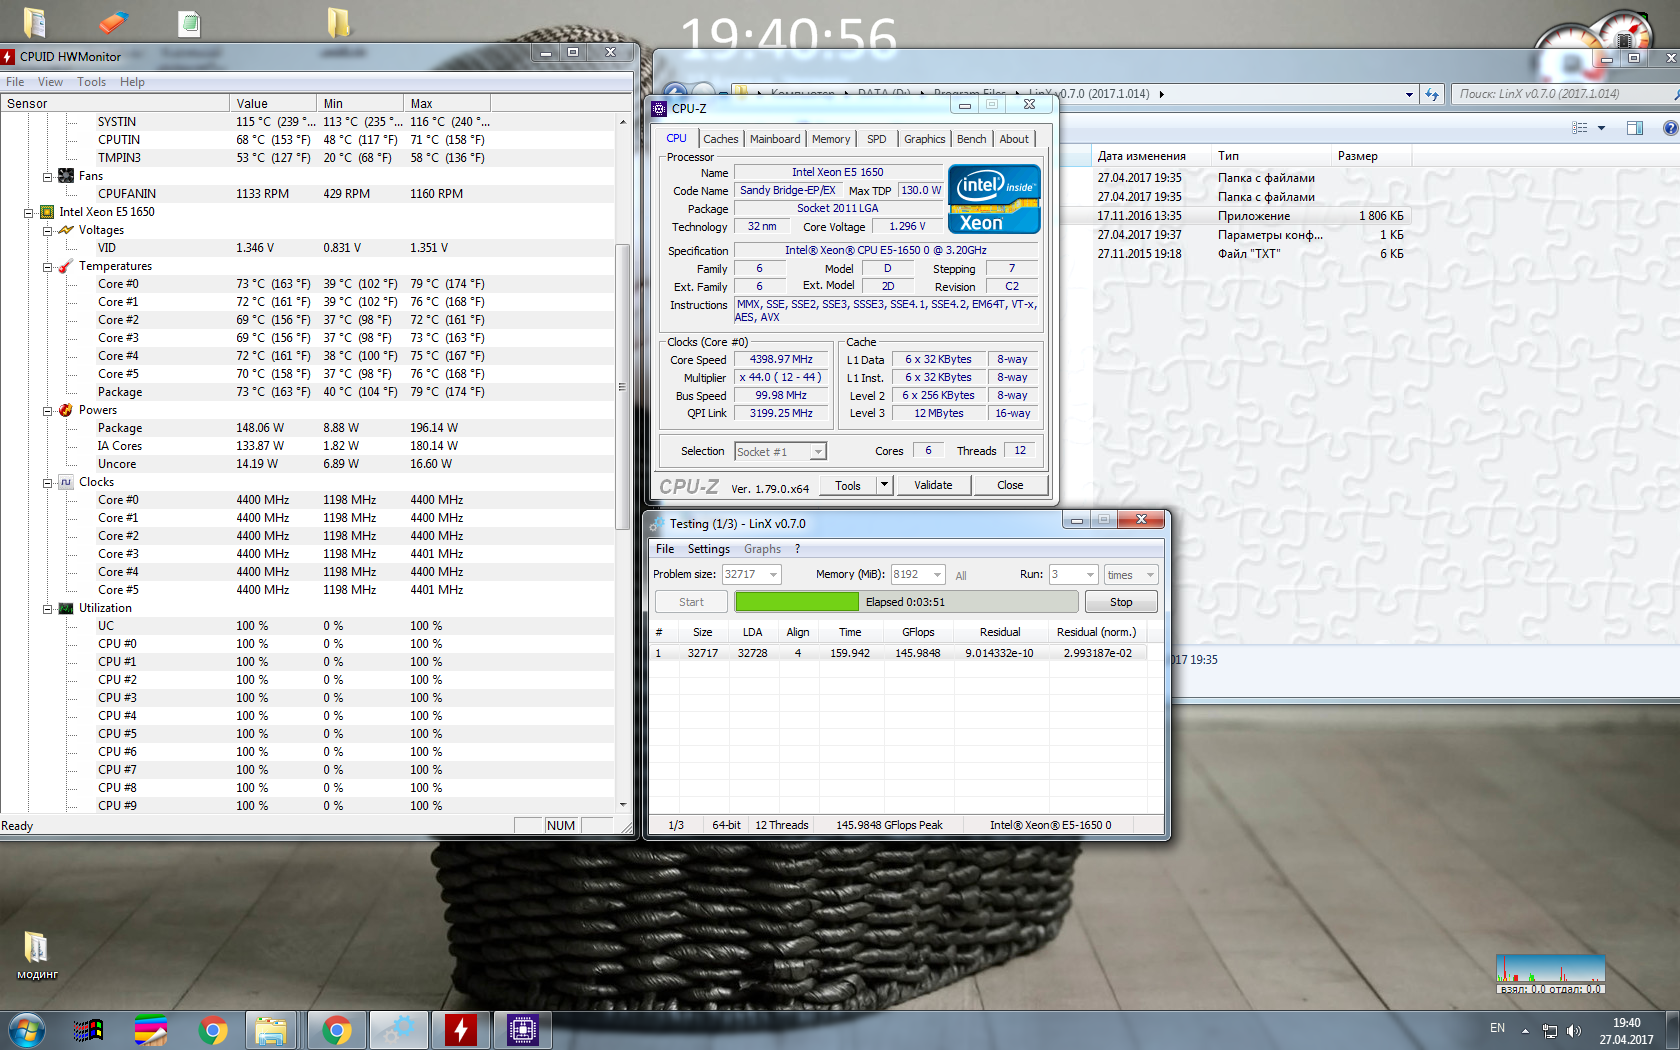
Task: Open the МОДИНГ folder on desktop
Action: 36,948
